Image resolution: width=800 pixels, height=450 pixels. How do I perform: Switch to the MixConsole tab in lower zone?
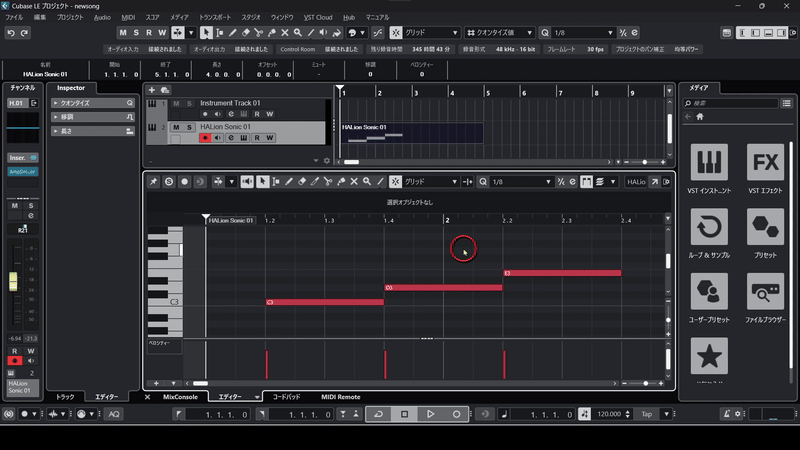coord(180,397)
